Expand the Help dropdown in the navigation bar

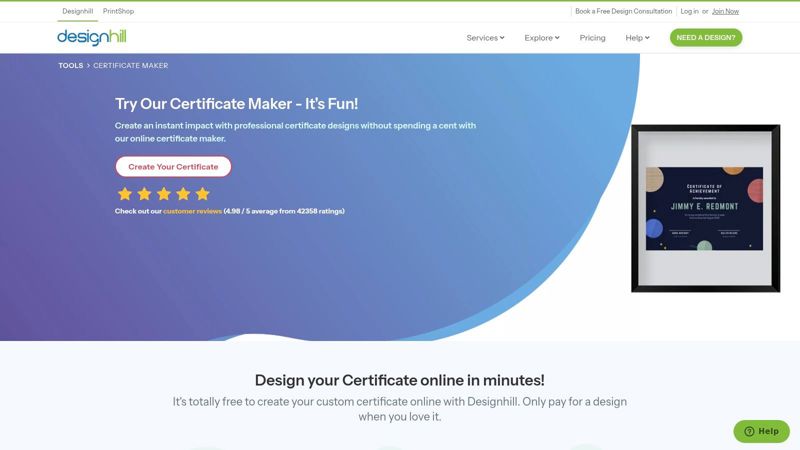click(637, 38)
